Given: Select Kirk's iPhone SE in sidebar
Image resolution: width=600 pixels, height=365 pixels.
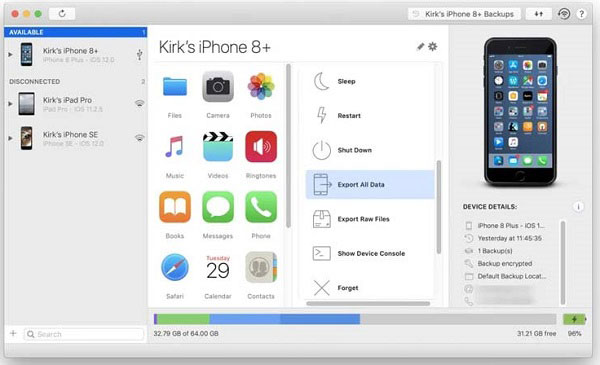Looking at the screenshot, I should (x=75, y=138).
